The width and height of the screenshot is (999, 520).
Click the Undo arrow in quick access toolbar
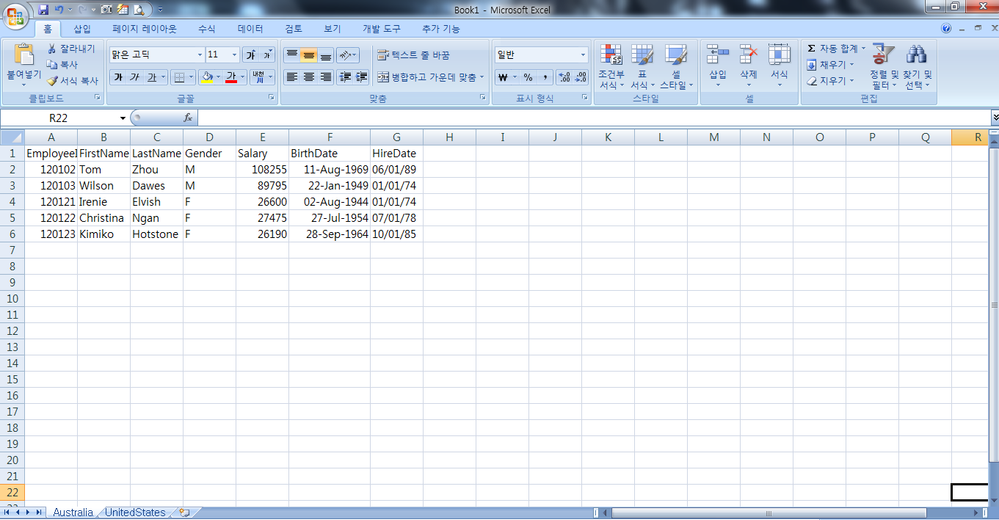[59, 10]
